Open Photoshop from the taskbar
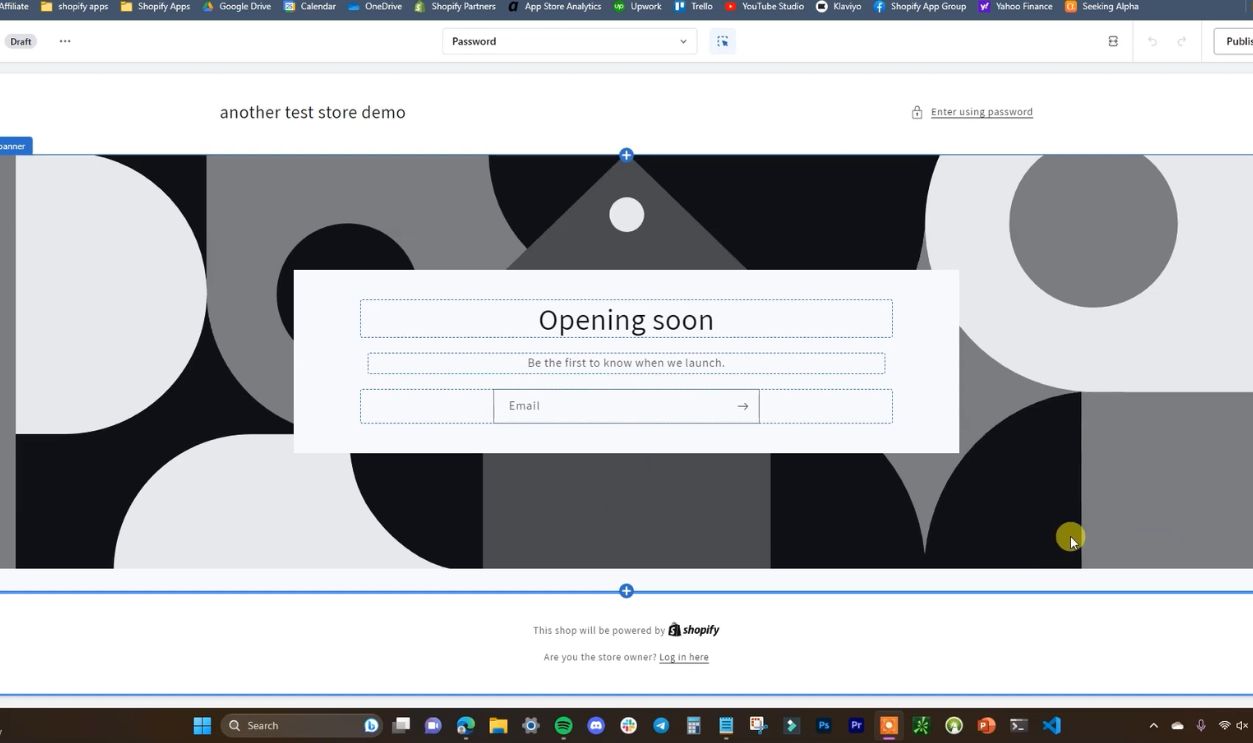This screenshot has width=1253, height=743. [x=823, y=725]
